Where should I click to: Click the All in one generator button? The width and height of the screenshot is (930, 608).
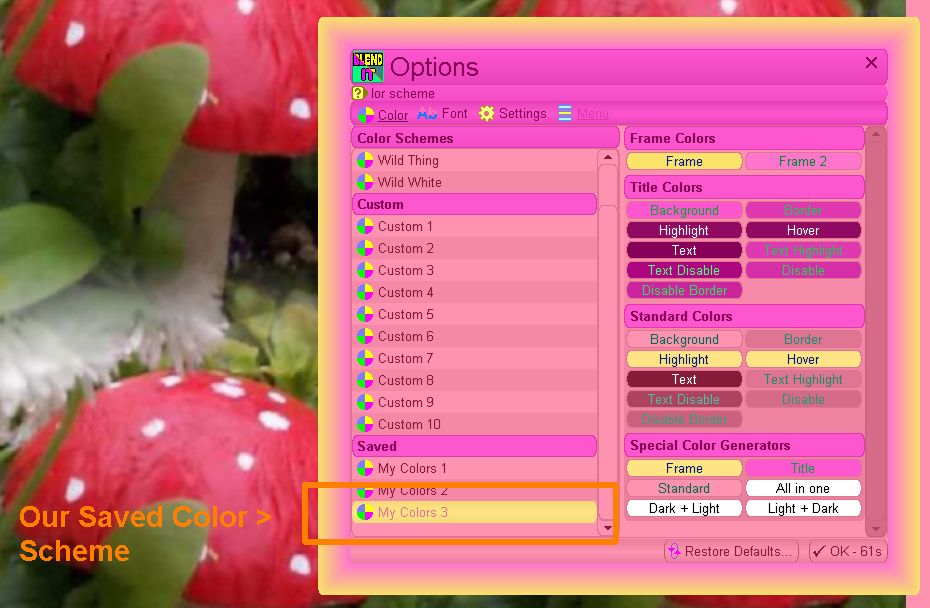(x=803, y=488)
